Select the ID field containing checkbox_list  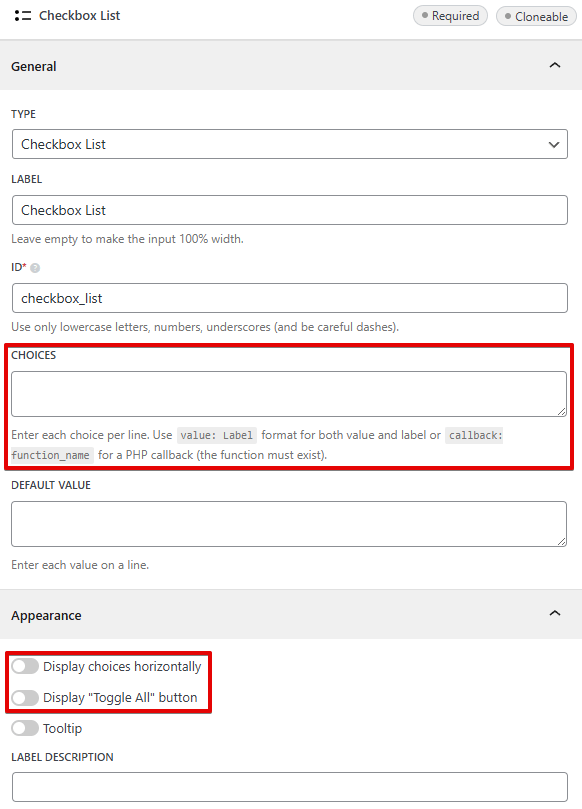(290, 297)
